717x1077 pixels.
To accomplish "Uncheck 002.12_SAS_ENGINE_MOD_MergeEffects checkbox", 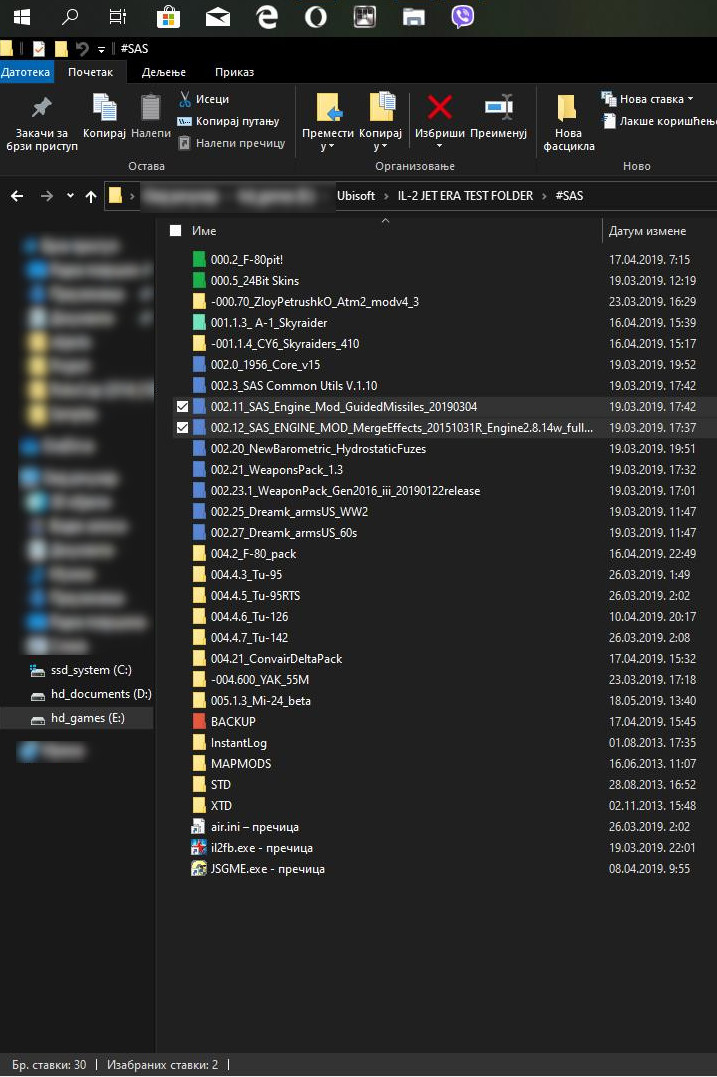I will pyautogui.click(x=182, y=427).
